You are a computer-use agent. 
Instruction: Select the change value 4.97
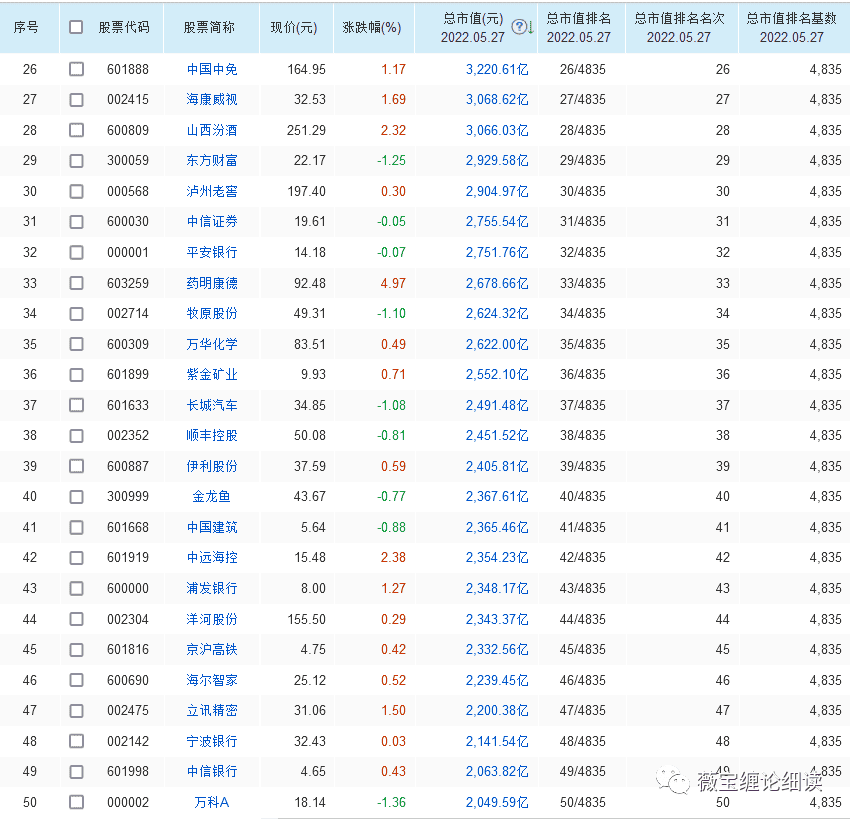(393, 283)
